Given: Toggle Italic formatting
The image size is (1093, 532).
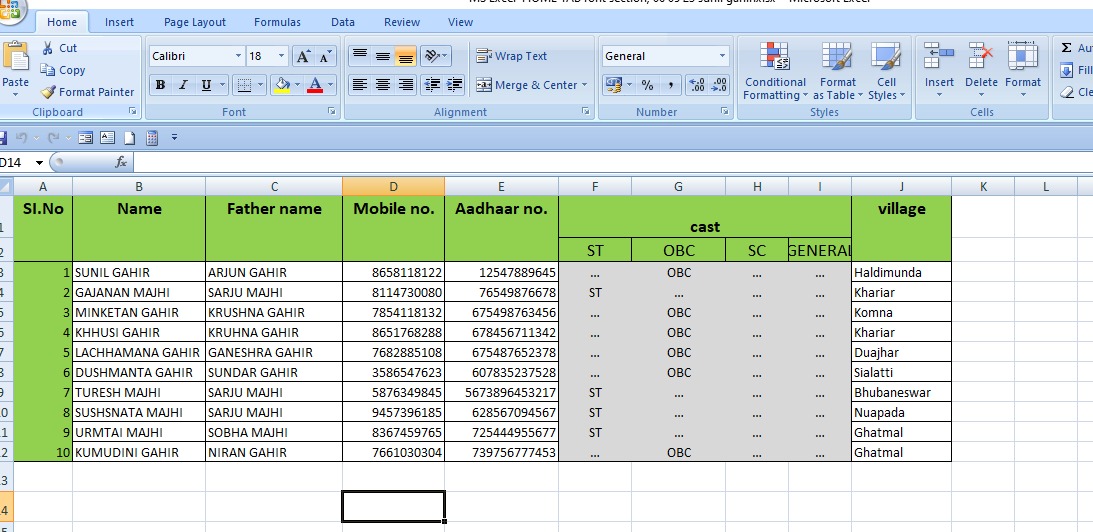Looking at the screenshot, I should click(183, 85).
